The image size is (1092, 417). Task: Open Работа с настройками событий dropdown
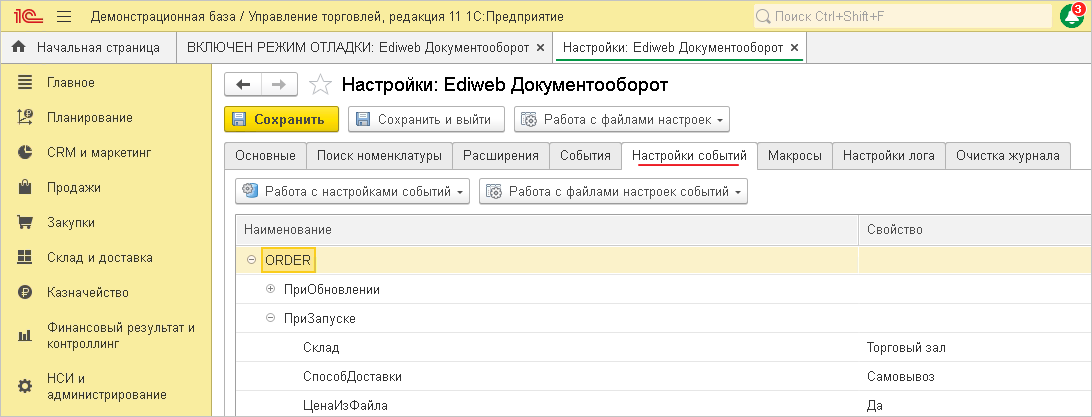(x=353, y=191)
